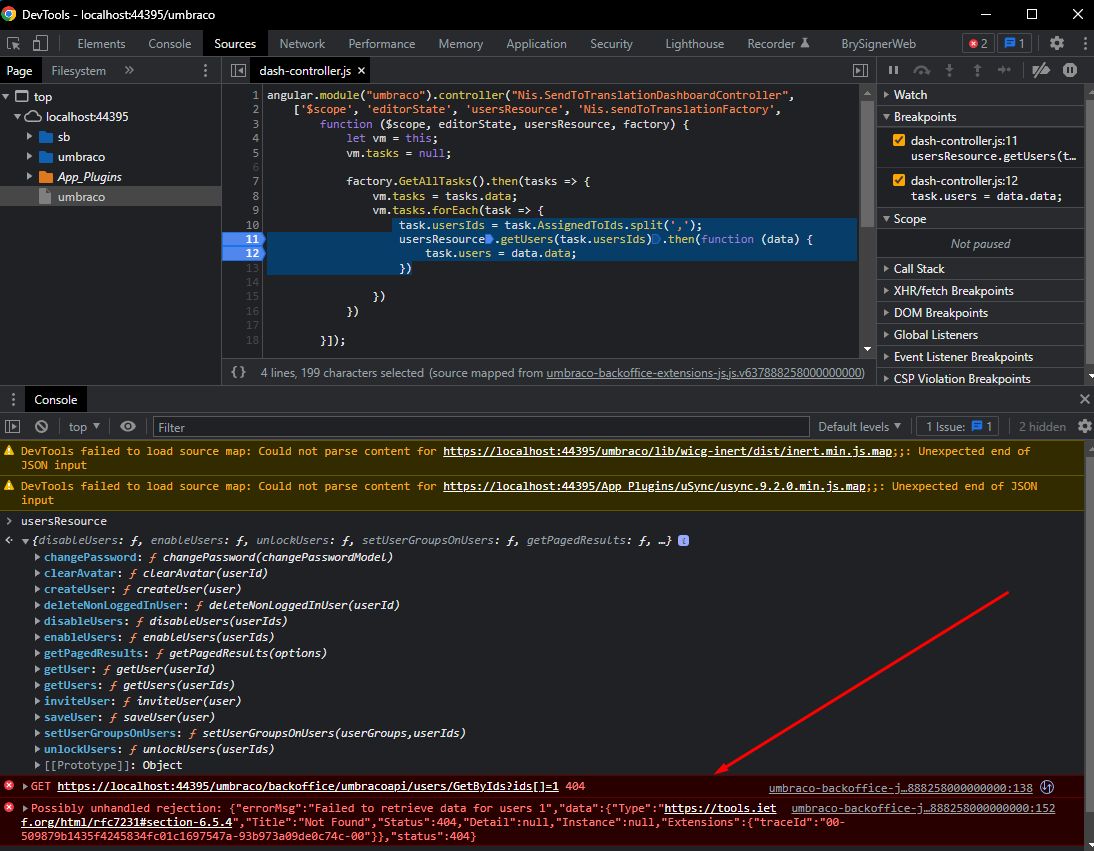The height and width of the screenshot is (851, 1094).
Task: Close the dash-controller.js tab
Action: (361, 70)
